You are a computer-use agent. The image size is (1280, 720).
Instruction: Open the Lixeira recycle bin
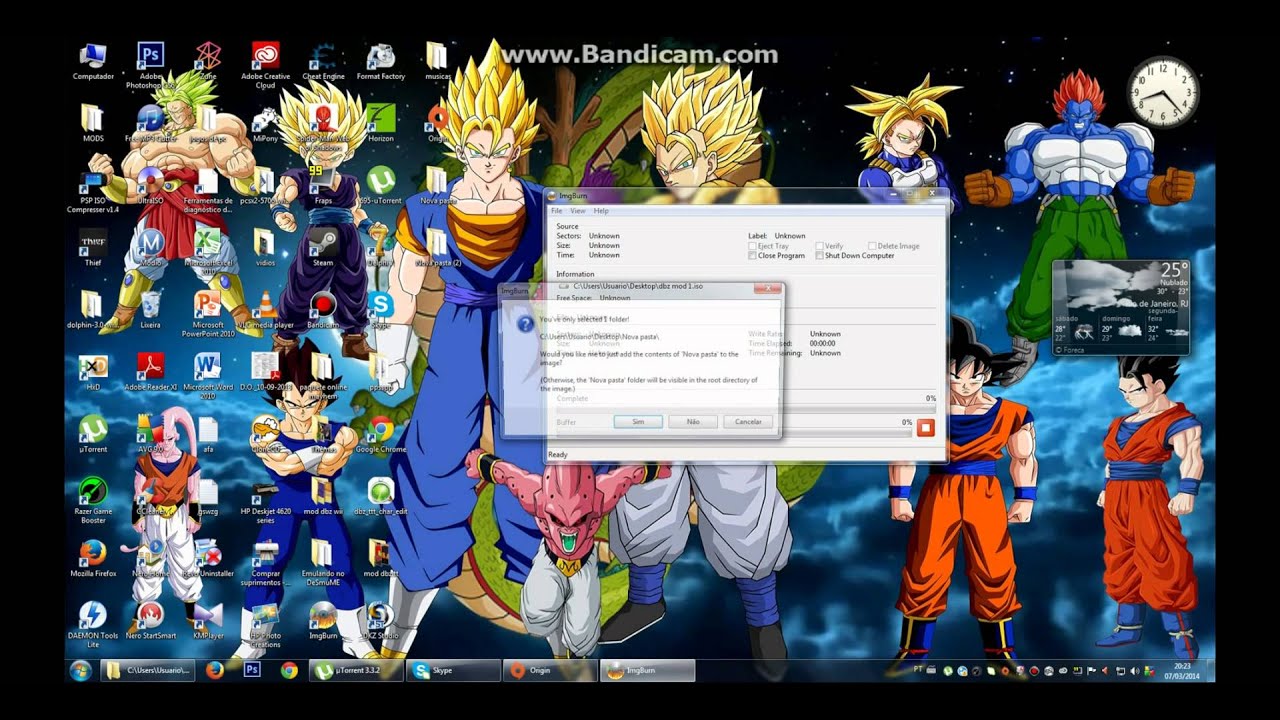coord(150,310)
